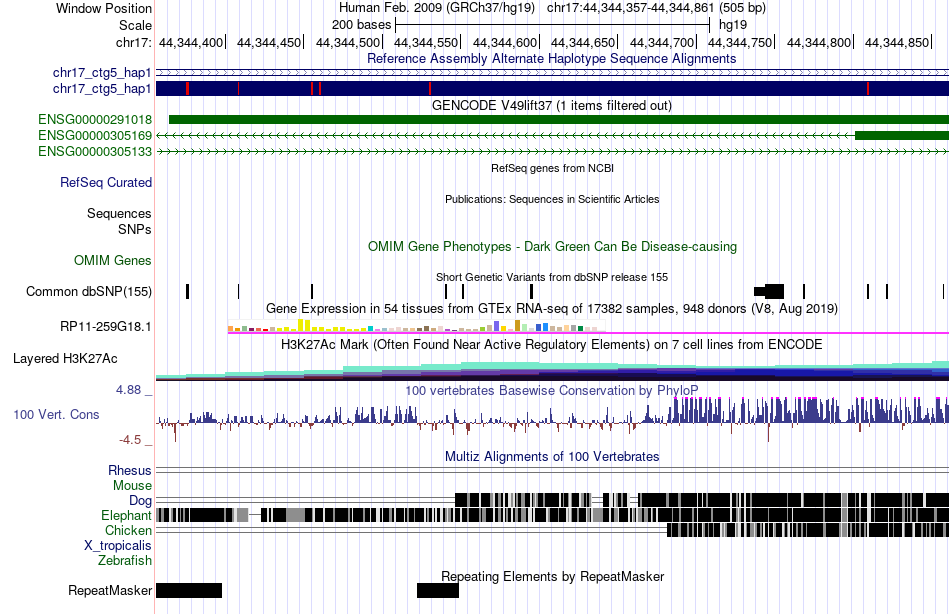Click the H3K27Ac Mark ENCODE track title

point(552,345)
